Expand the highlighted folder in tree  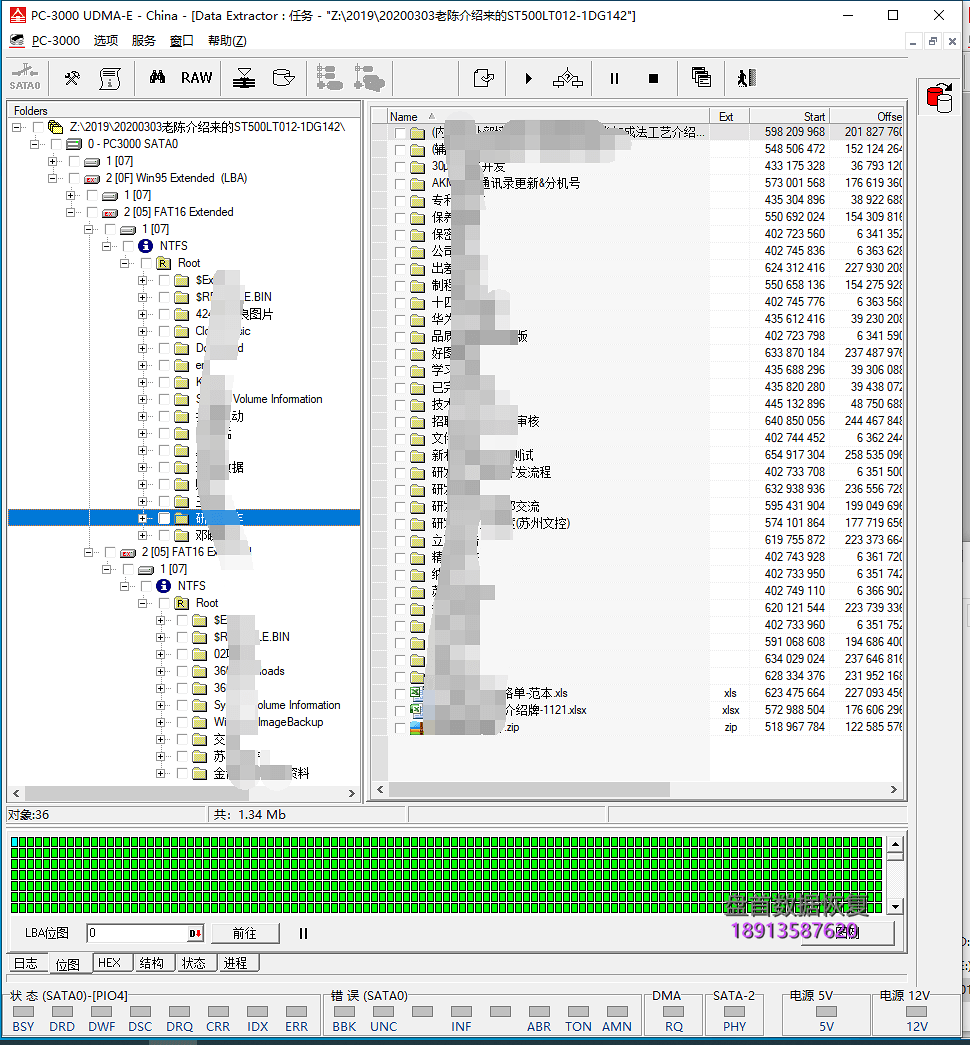point(142,518)
